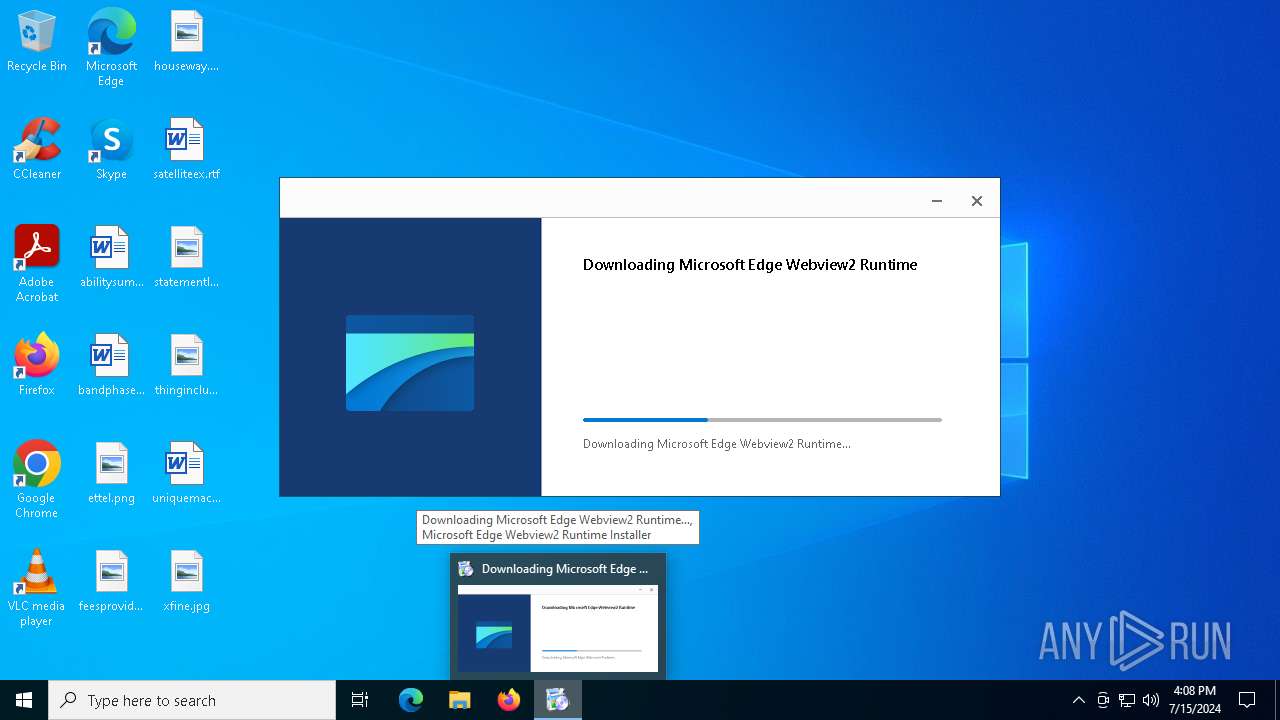The image size is (1280, 720).
Task: Select the feesprovid image file
Action: 111,582
